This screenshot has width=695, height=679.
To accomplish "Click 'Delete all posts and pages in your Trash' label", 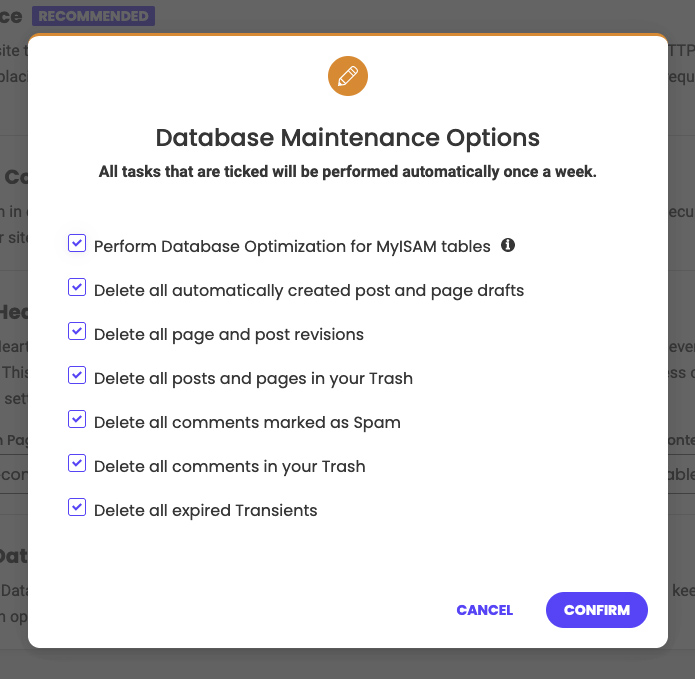I will [x=253, y=379].
